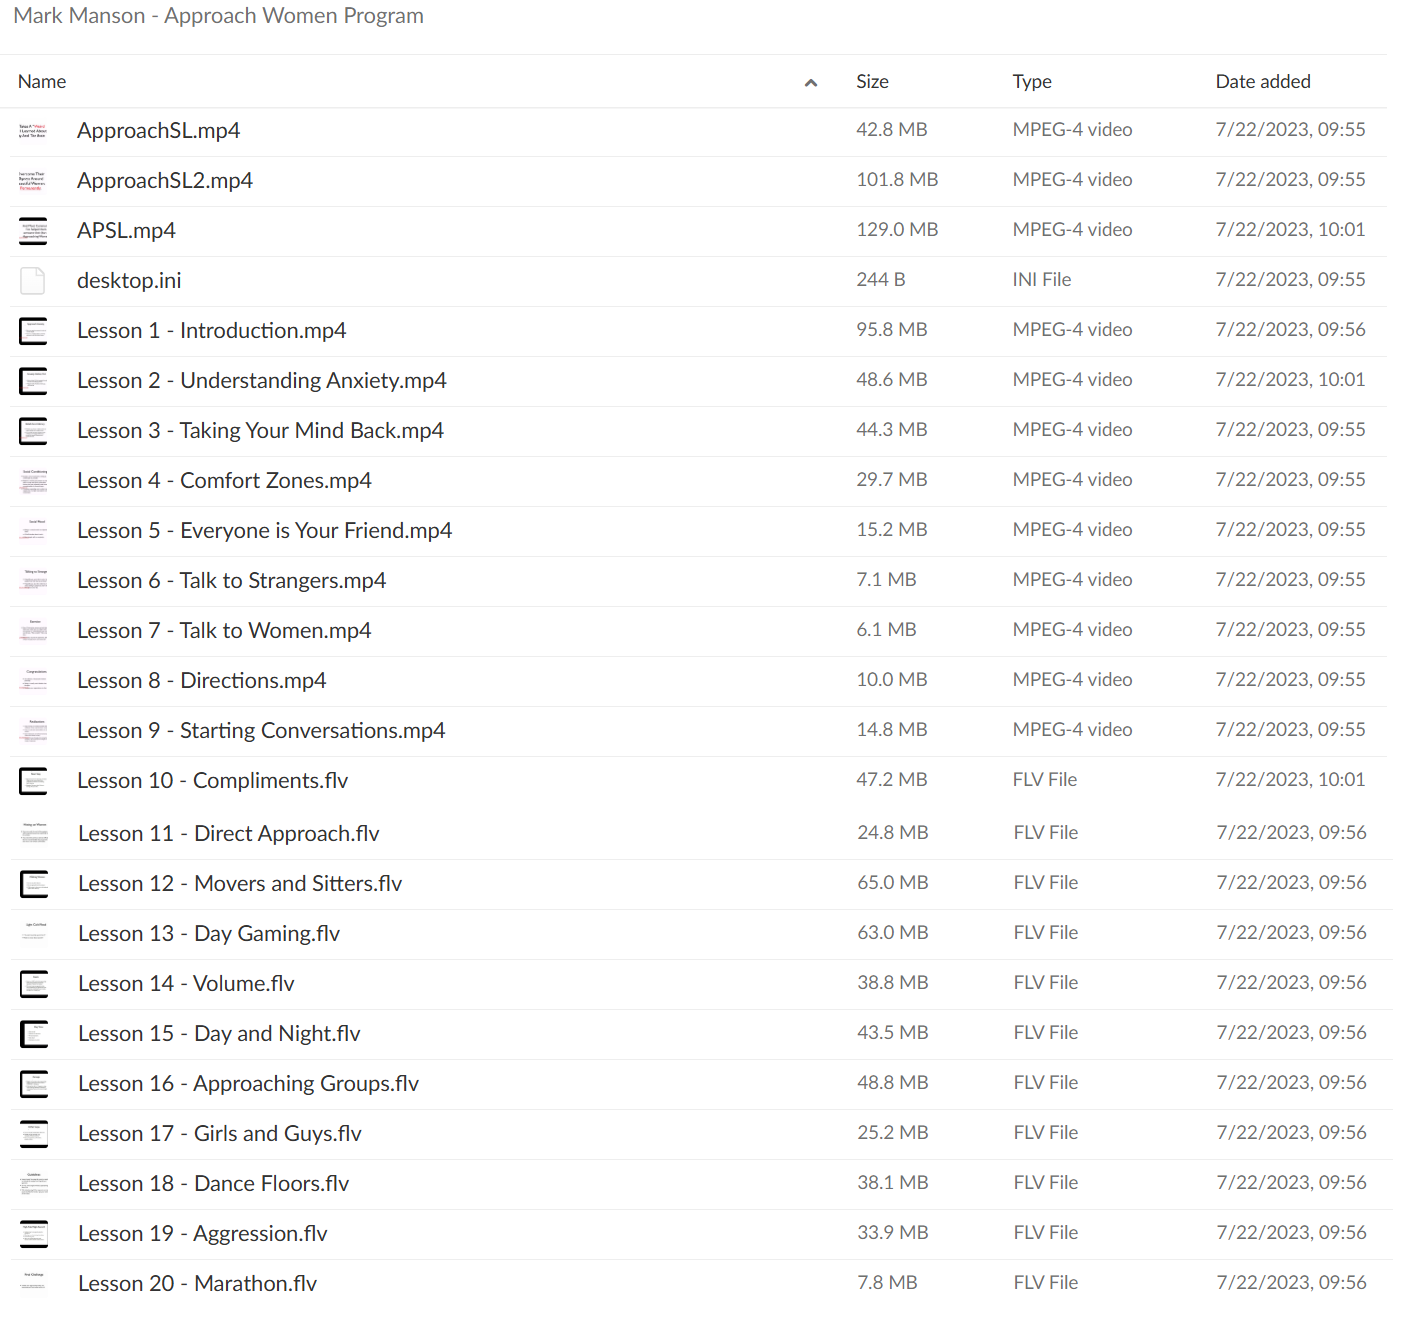Open Lesson 19 - Aggression.flv
1423x1323 pixels.
point(203,1234)
